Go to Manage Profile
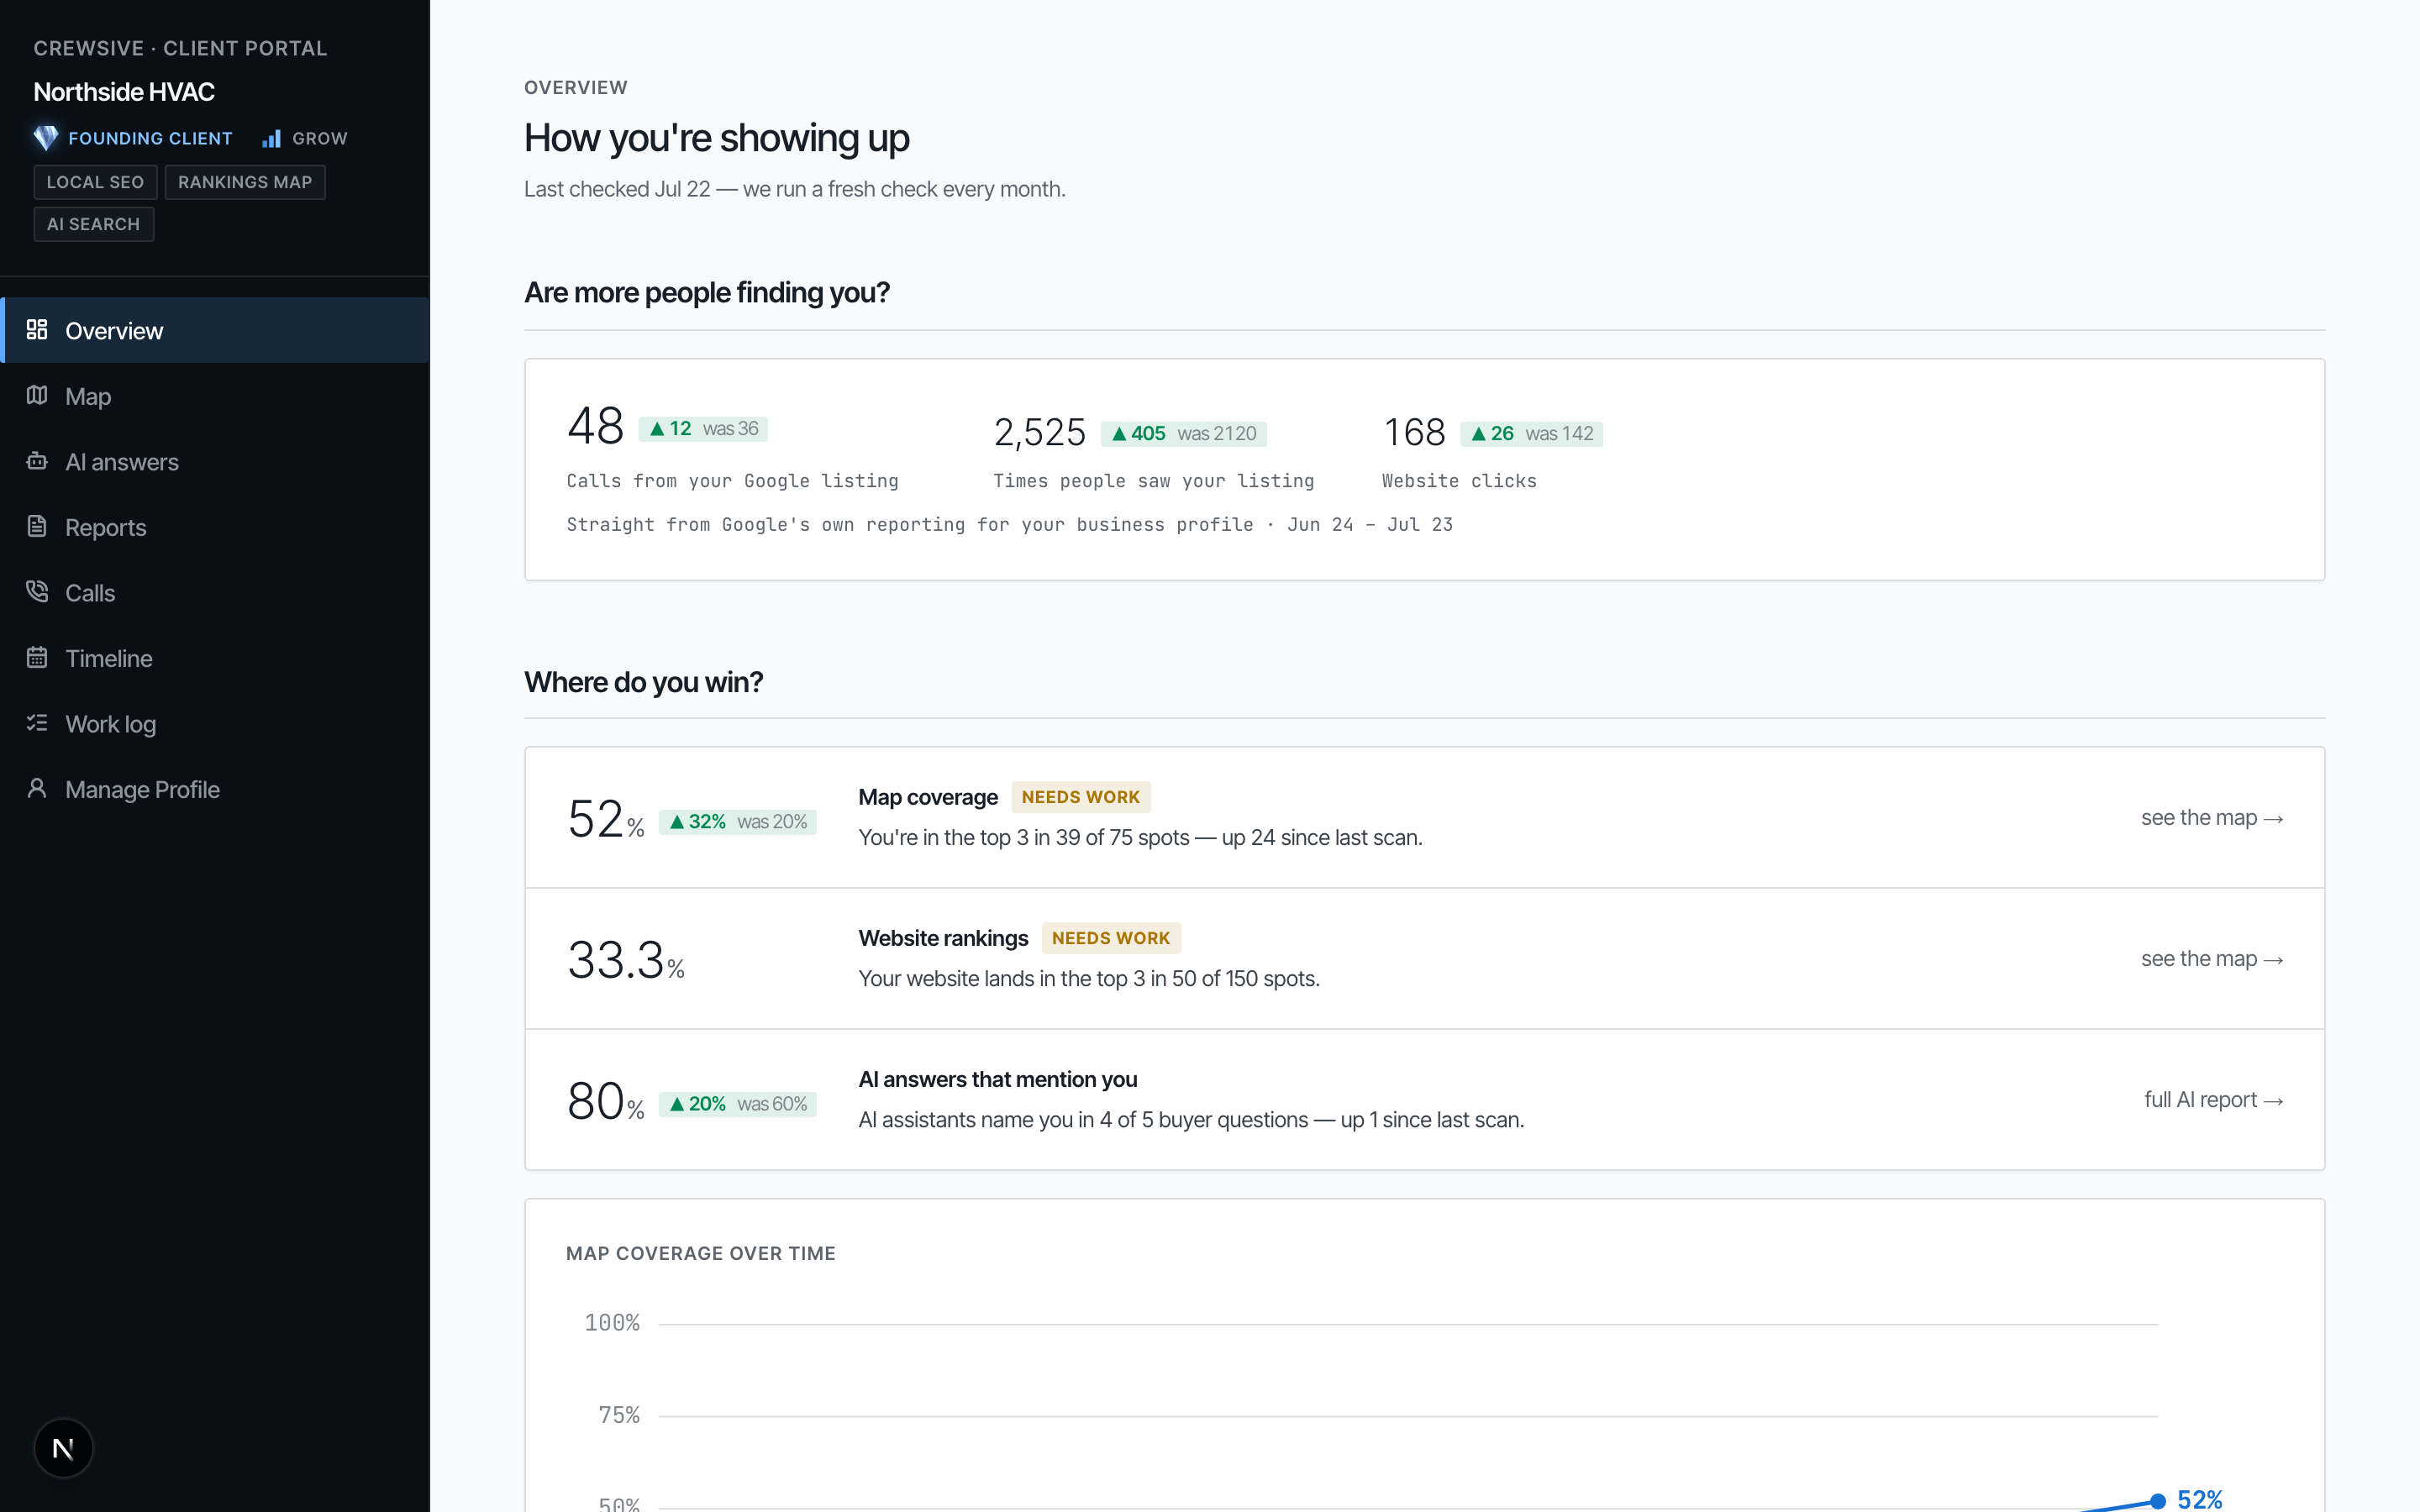Viewport: 2420px width, 1512px height. tap(215, 789)
